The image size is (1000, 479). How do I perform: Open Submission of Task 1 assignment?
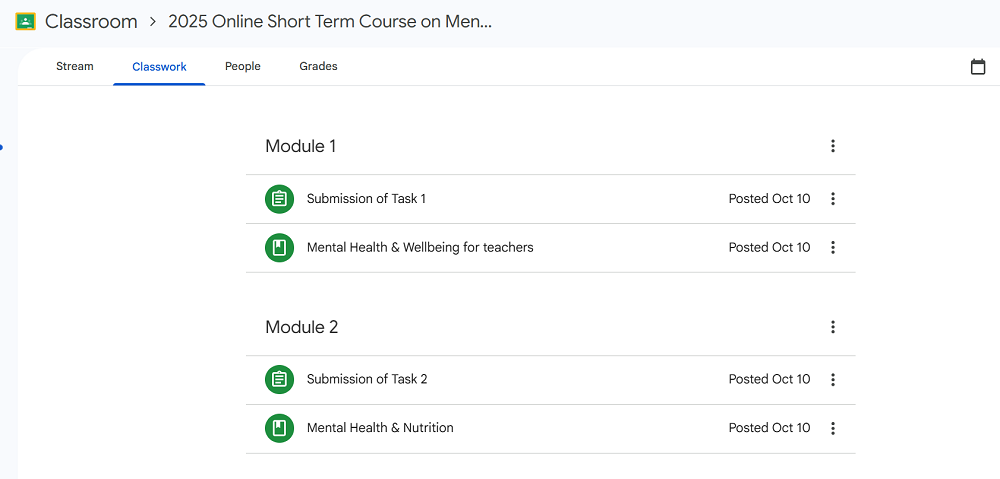point(366,199)
